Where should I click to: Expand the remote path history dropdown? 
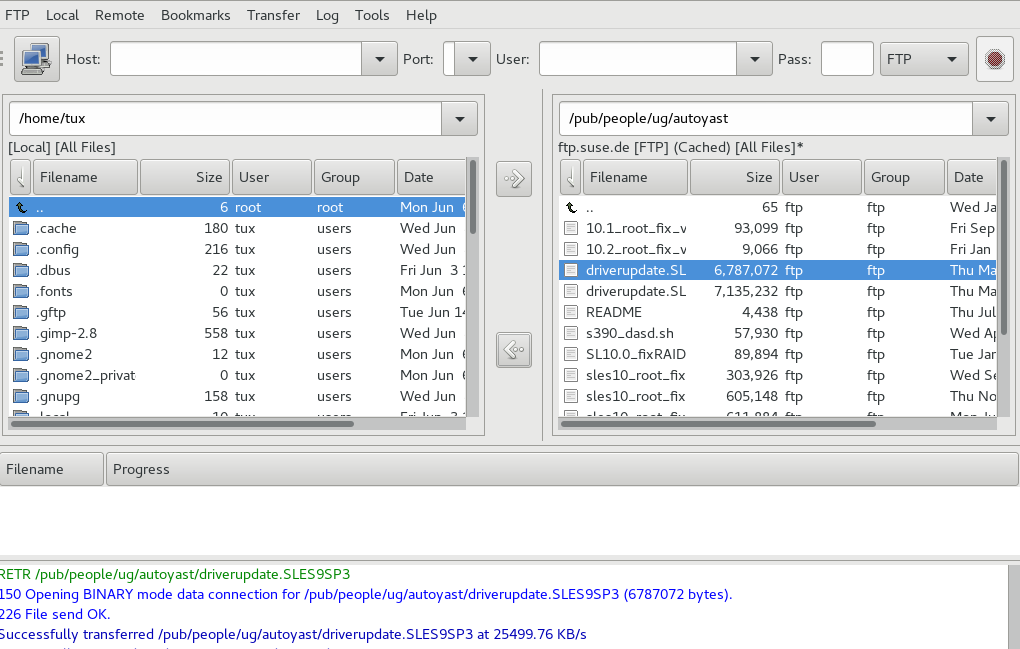(990, 118)
